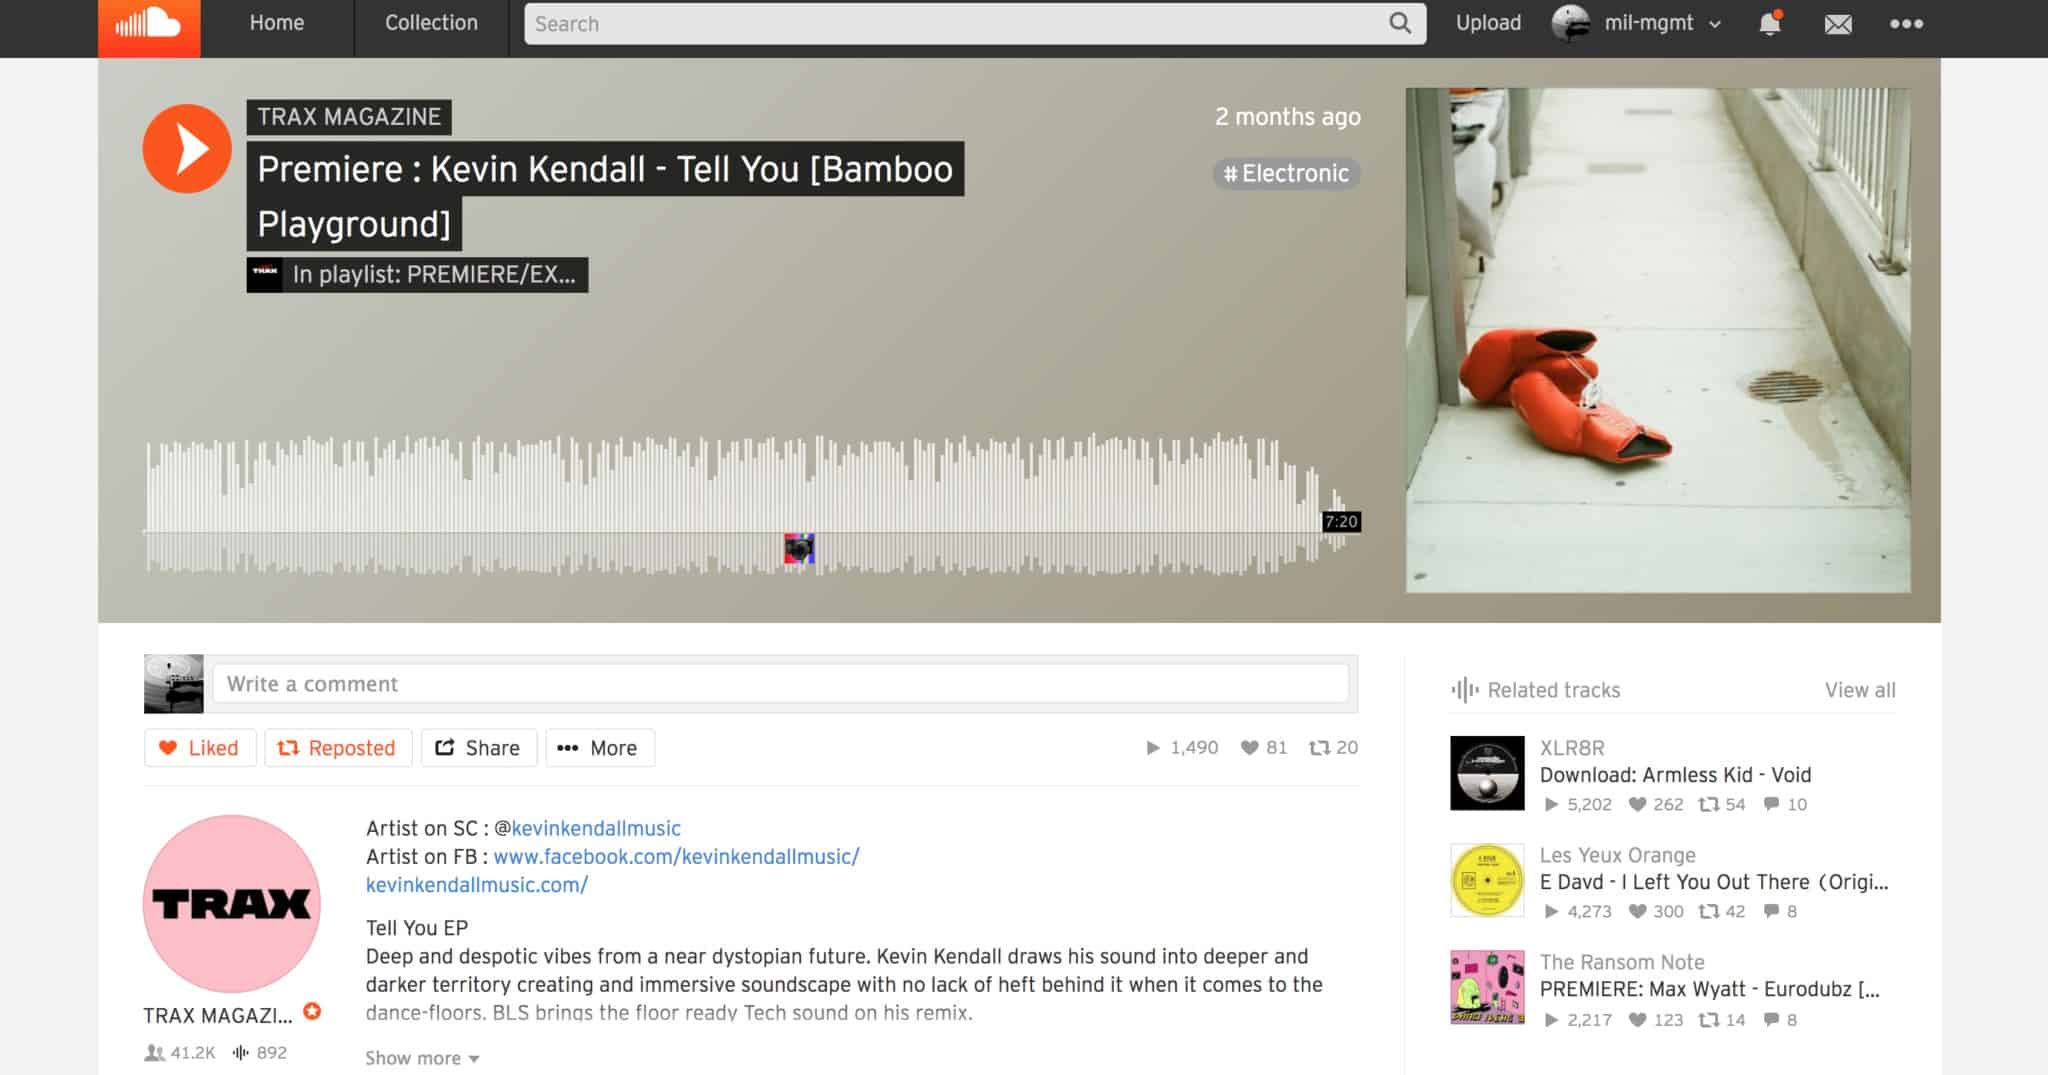Play the Kevin Kendall track
Viewport: 2048px width, 1075px height.
[187, 149]
